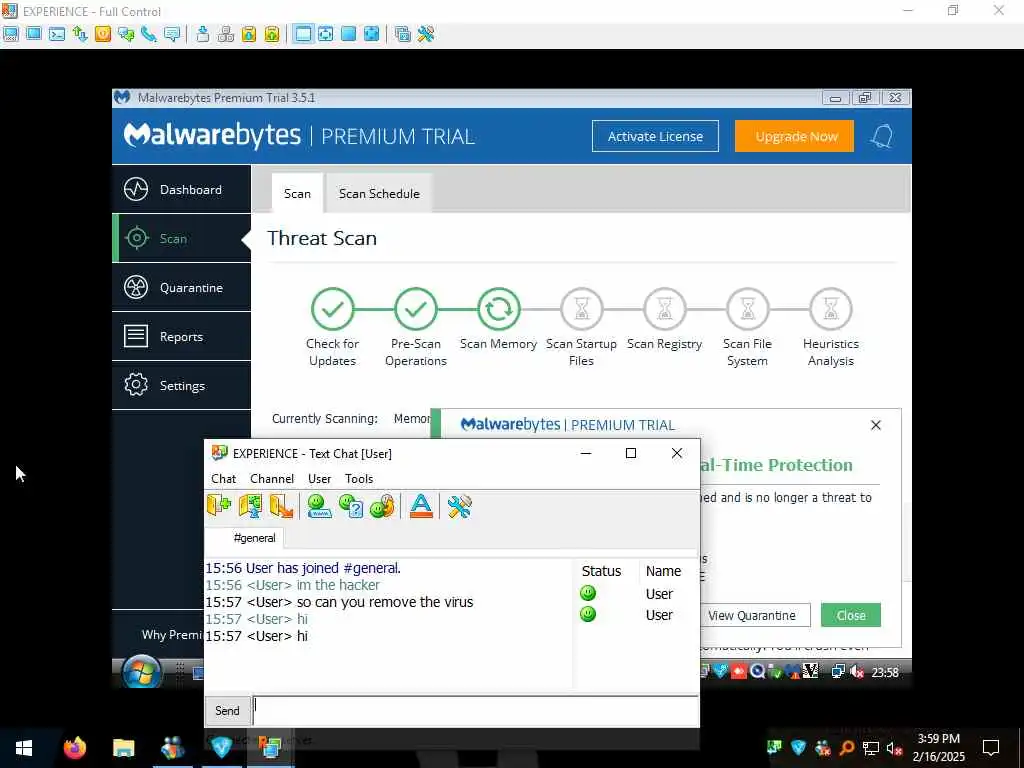The image size is (1024, 768).
Task: Select the highlighted normal window view icon
Action: pyautogui.click(x=302, y=34)
